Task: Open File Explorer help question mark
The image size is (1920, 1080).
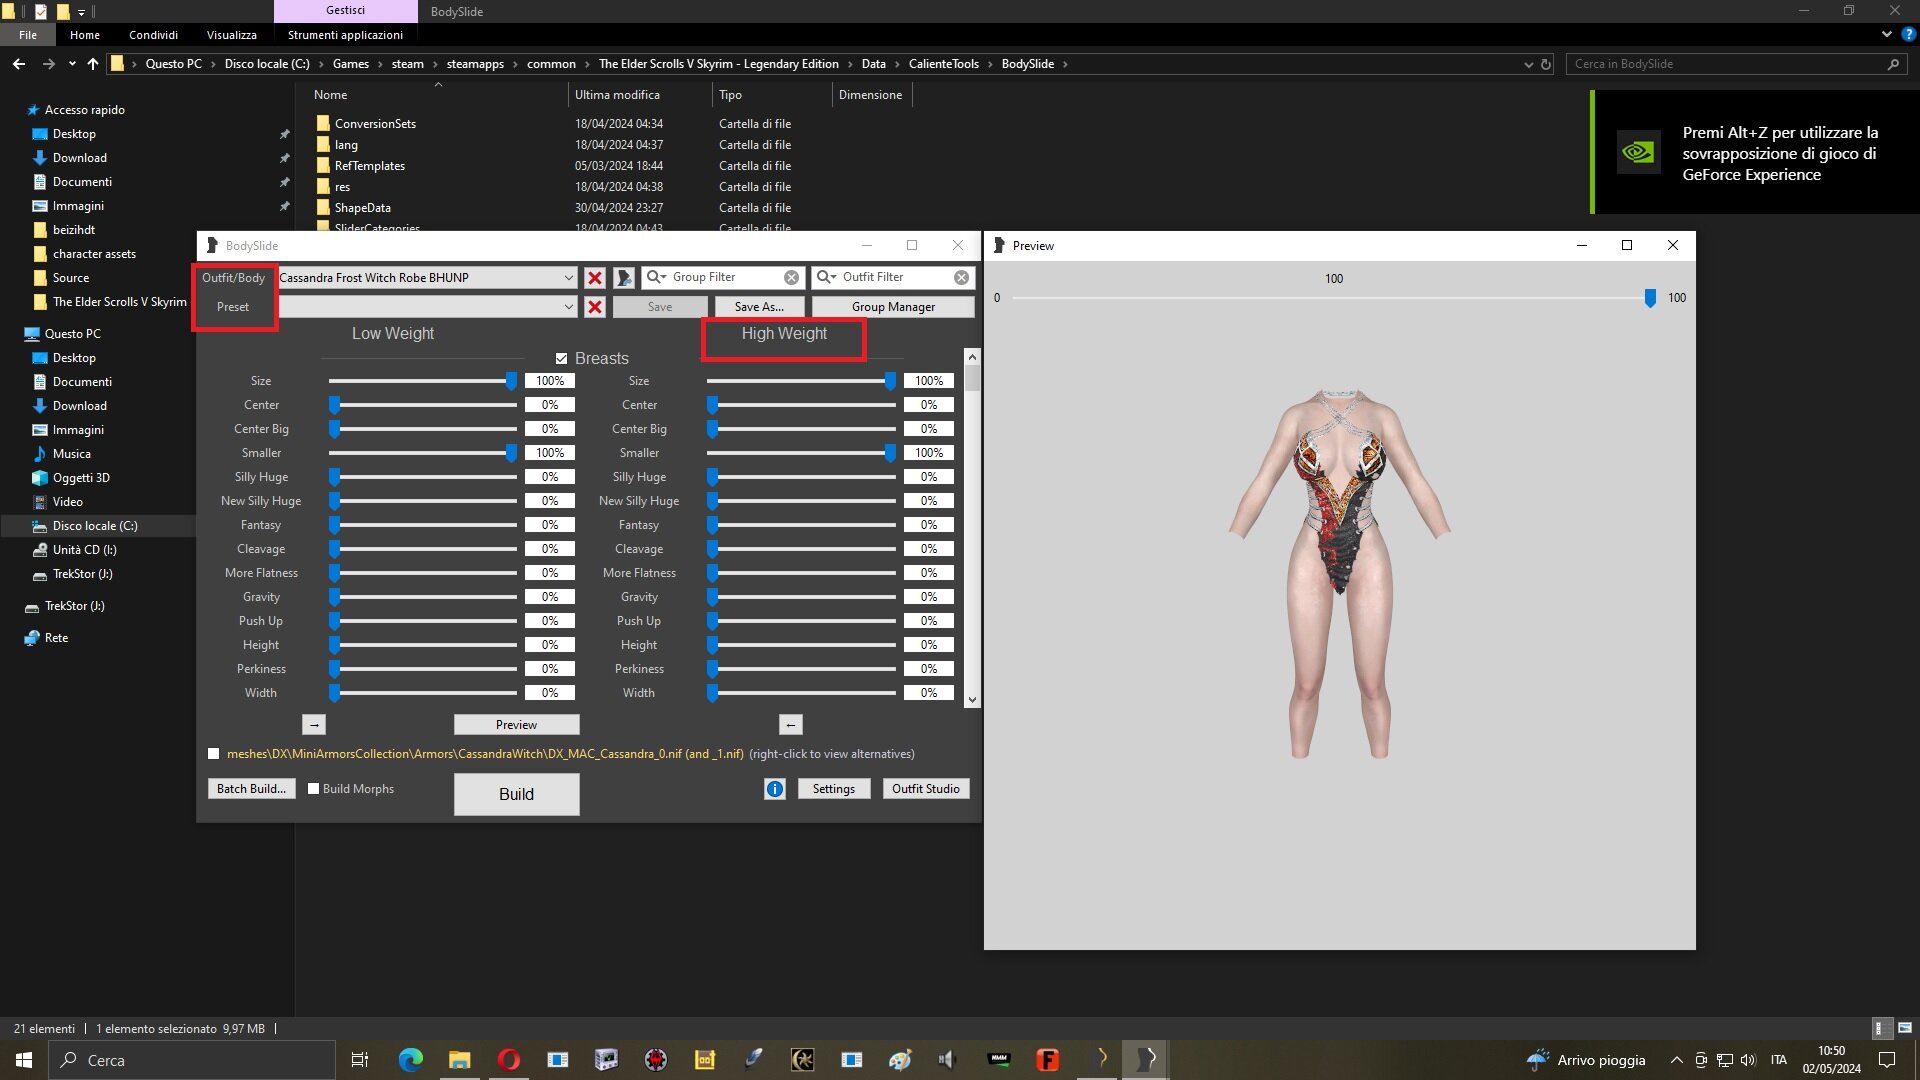Action: point(1909,34)
